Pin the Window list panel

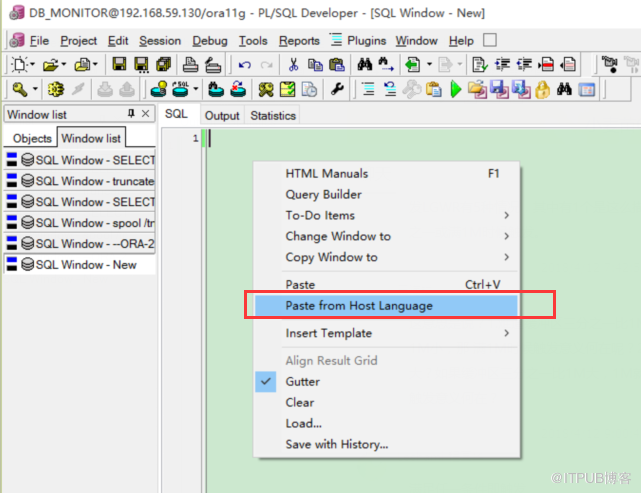pyautogui.click(x=131, y=114)
